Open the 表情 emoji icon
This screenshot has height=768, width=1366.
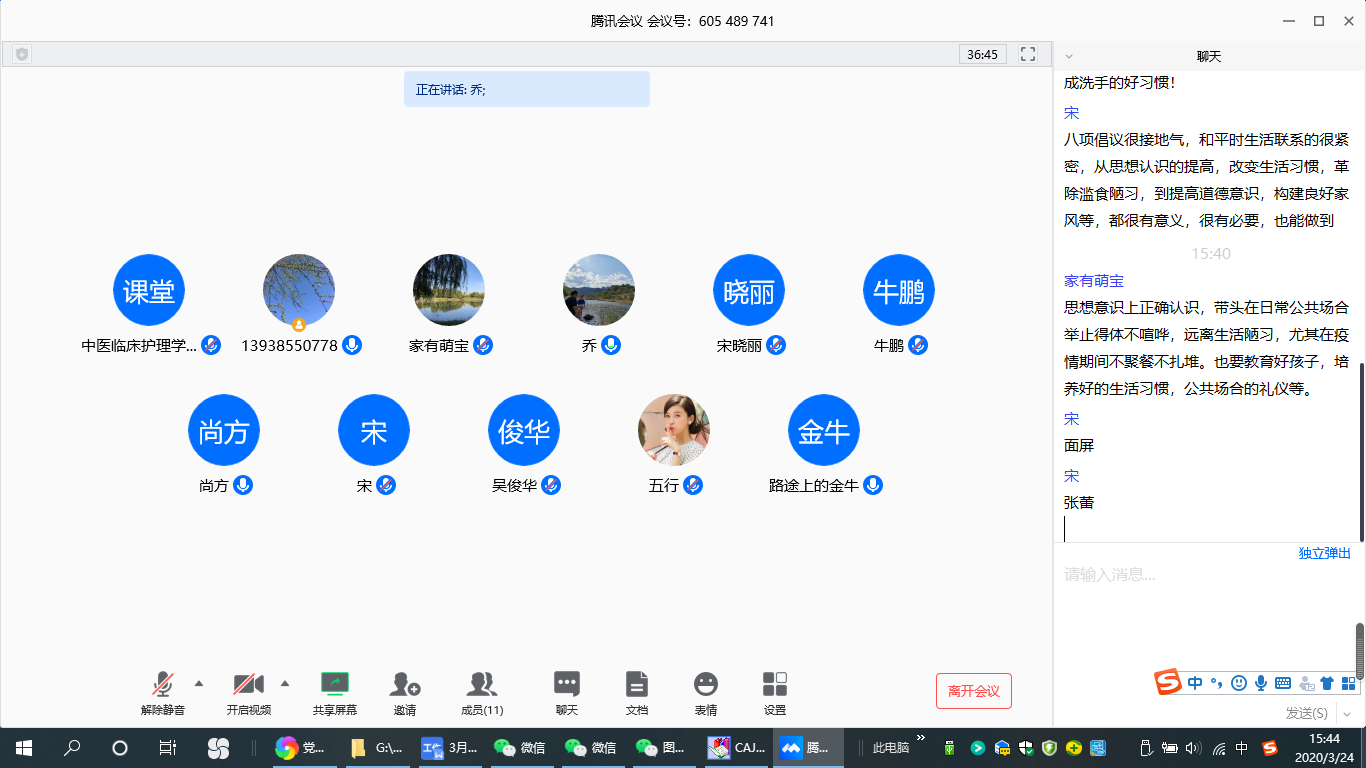tap(705, 685)
